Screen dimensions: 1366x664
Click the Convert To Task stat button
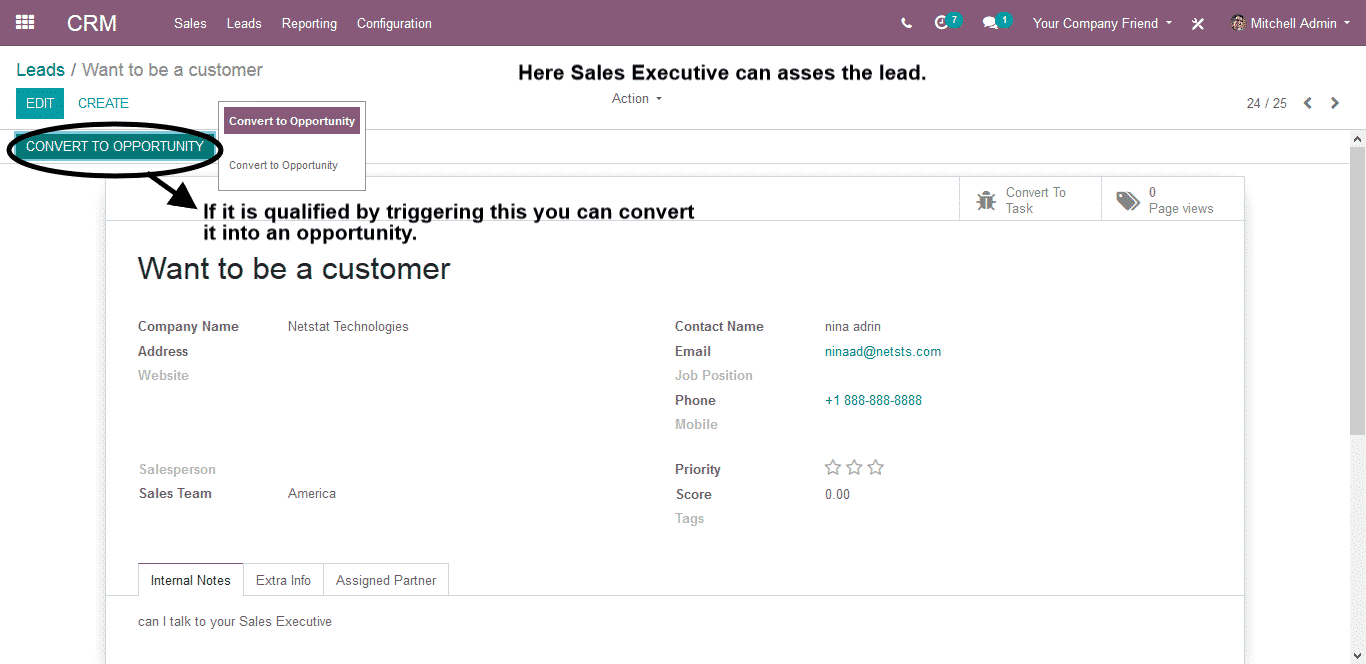[1030, 200]
